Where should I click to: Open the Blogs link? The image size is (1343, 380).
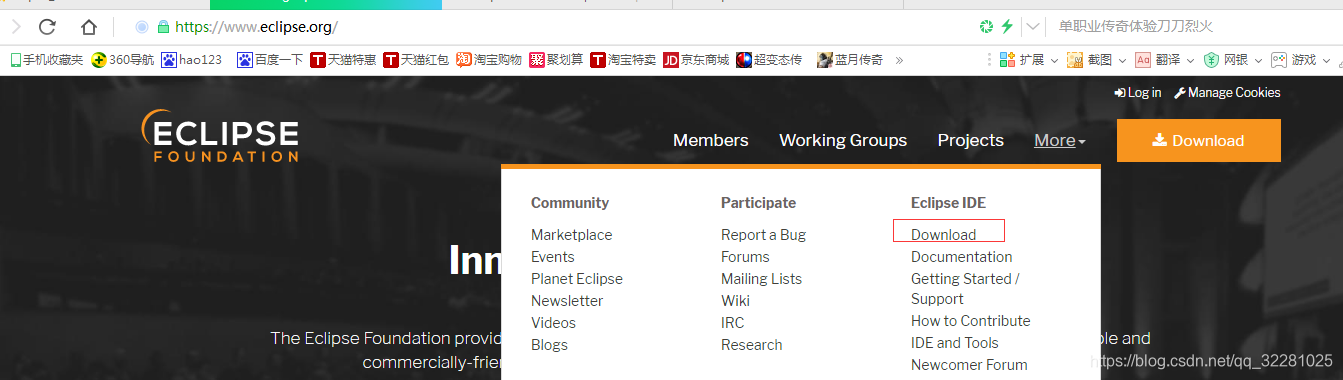(x=549, y=345)
